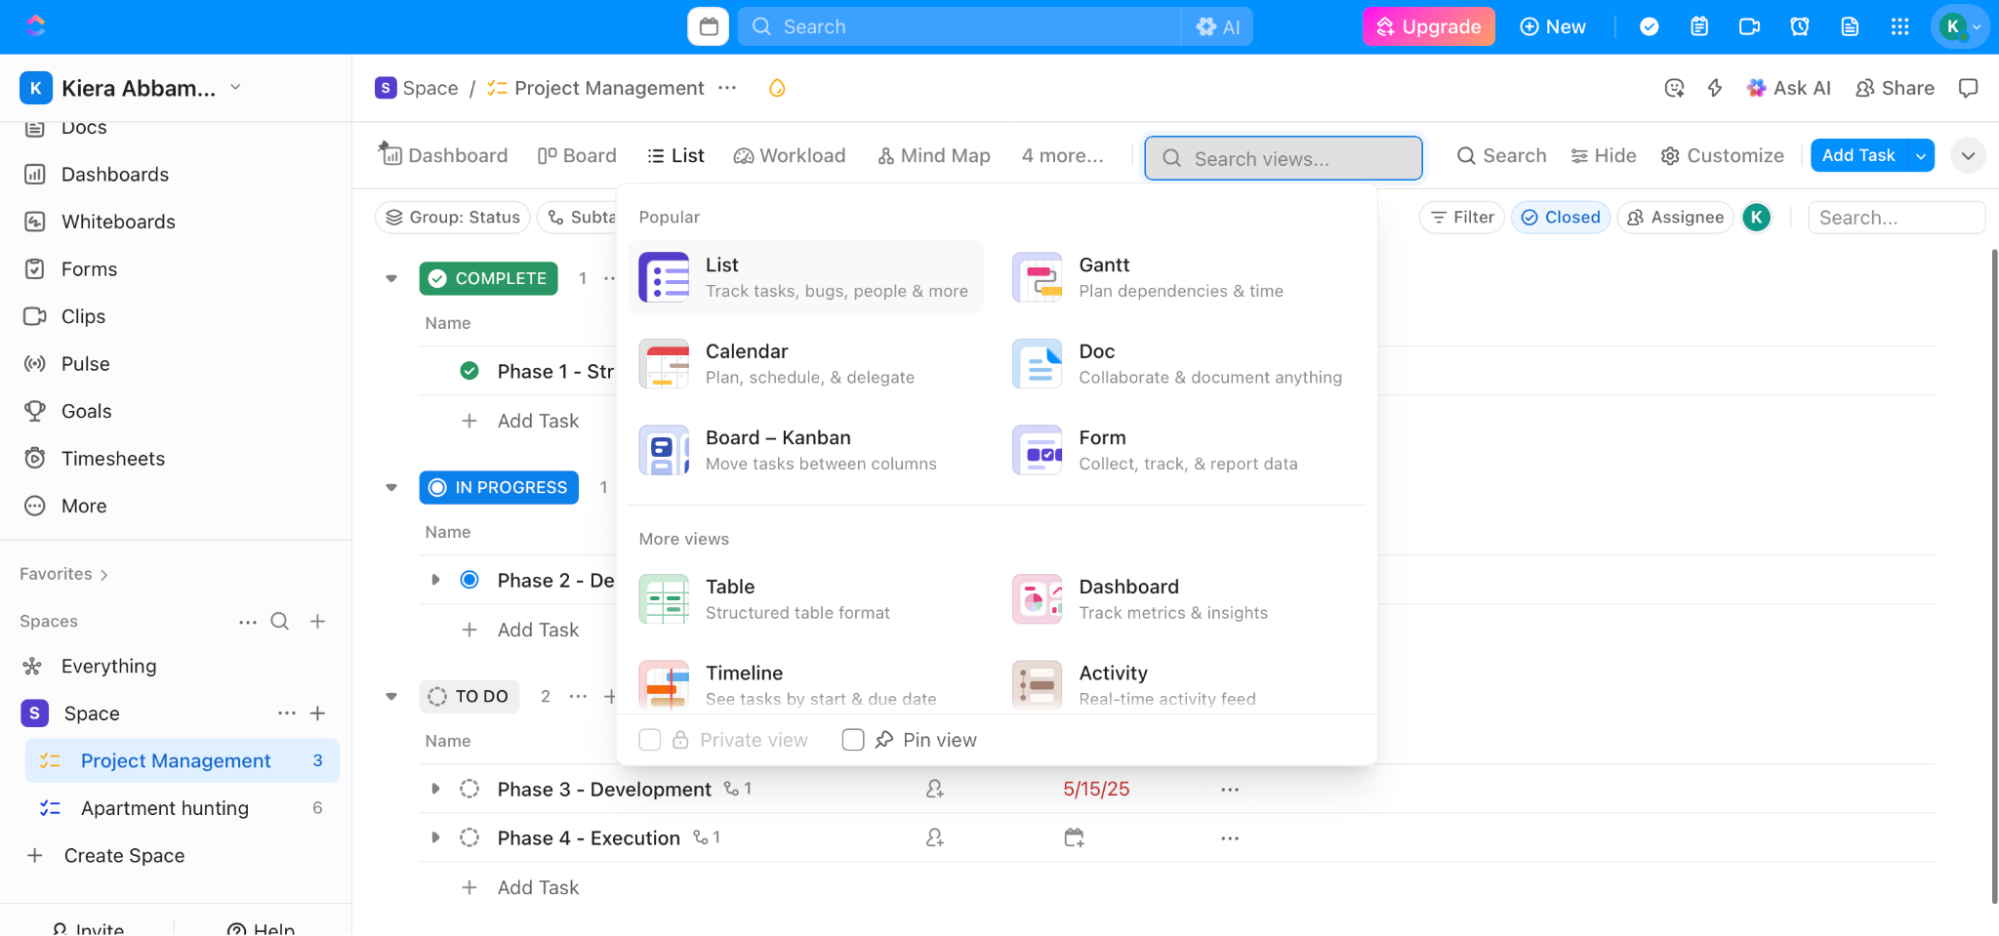The image size is (1999, 936).
Task: Open the 4 more views menu
Action: [x=1061, y=155]
